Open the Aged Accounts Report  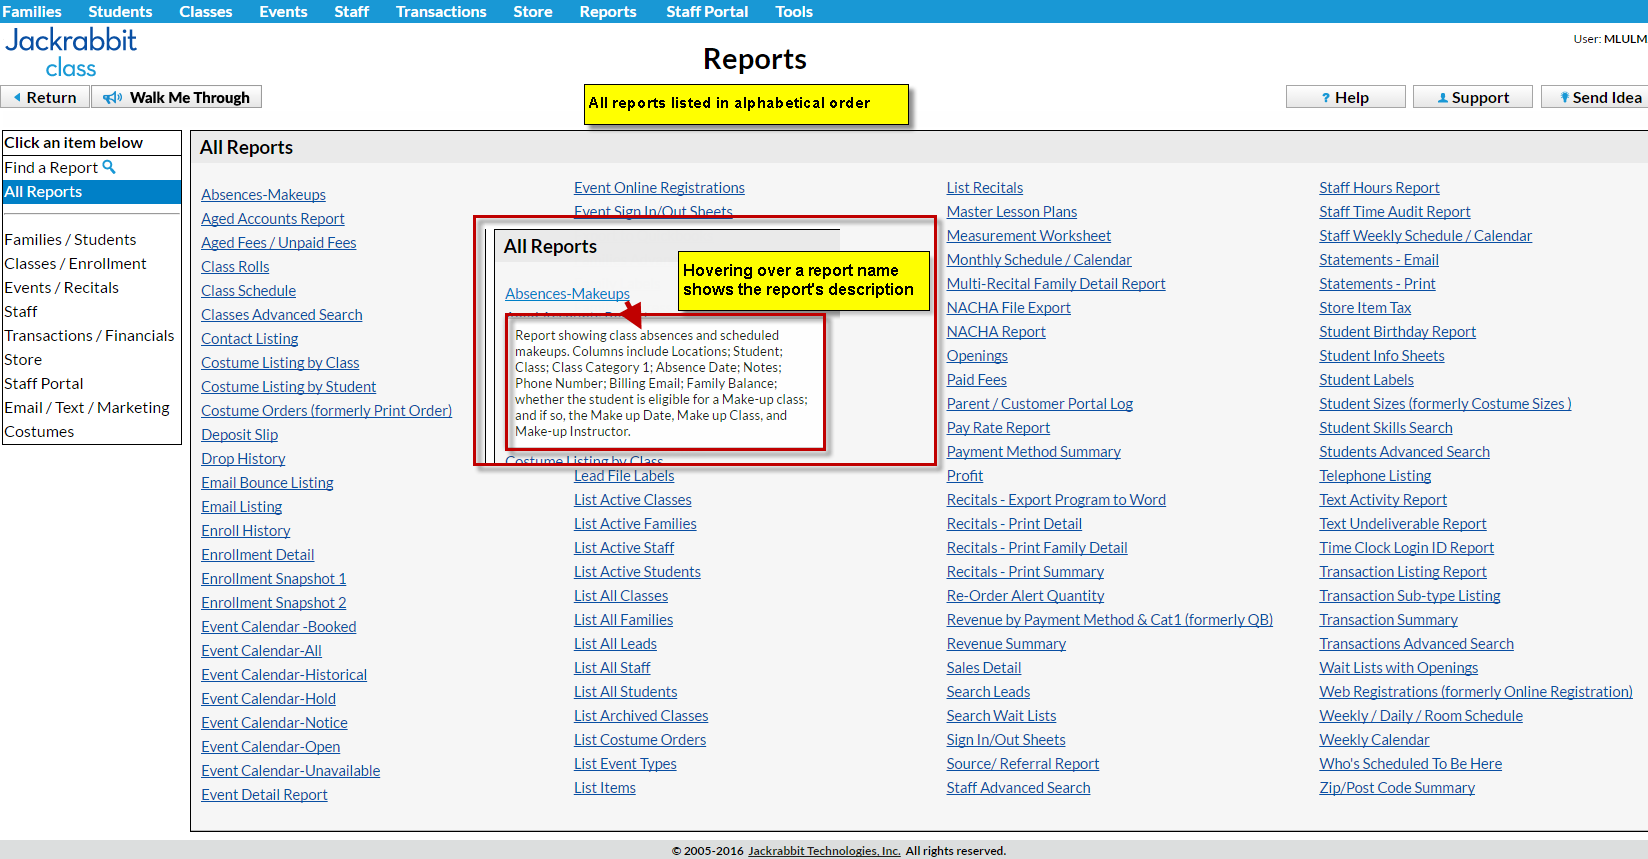272,219
